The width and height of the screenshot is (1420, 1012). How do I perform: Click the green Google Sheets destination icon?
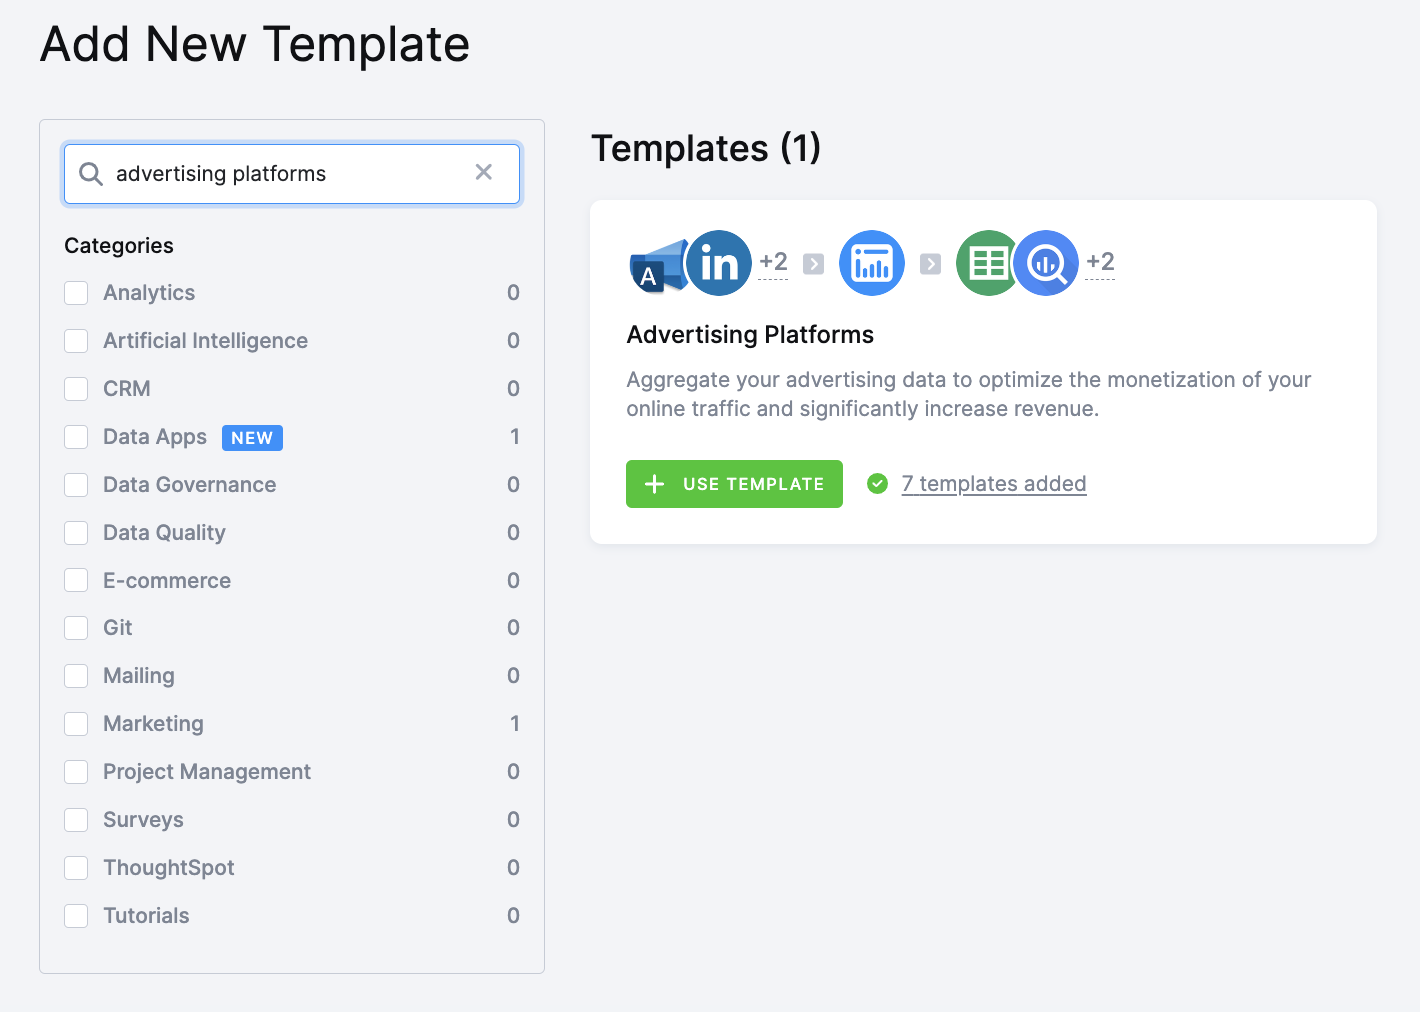coord(986,263)
